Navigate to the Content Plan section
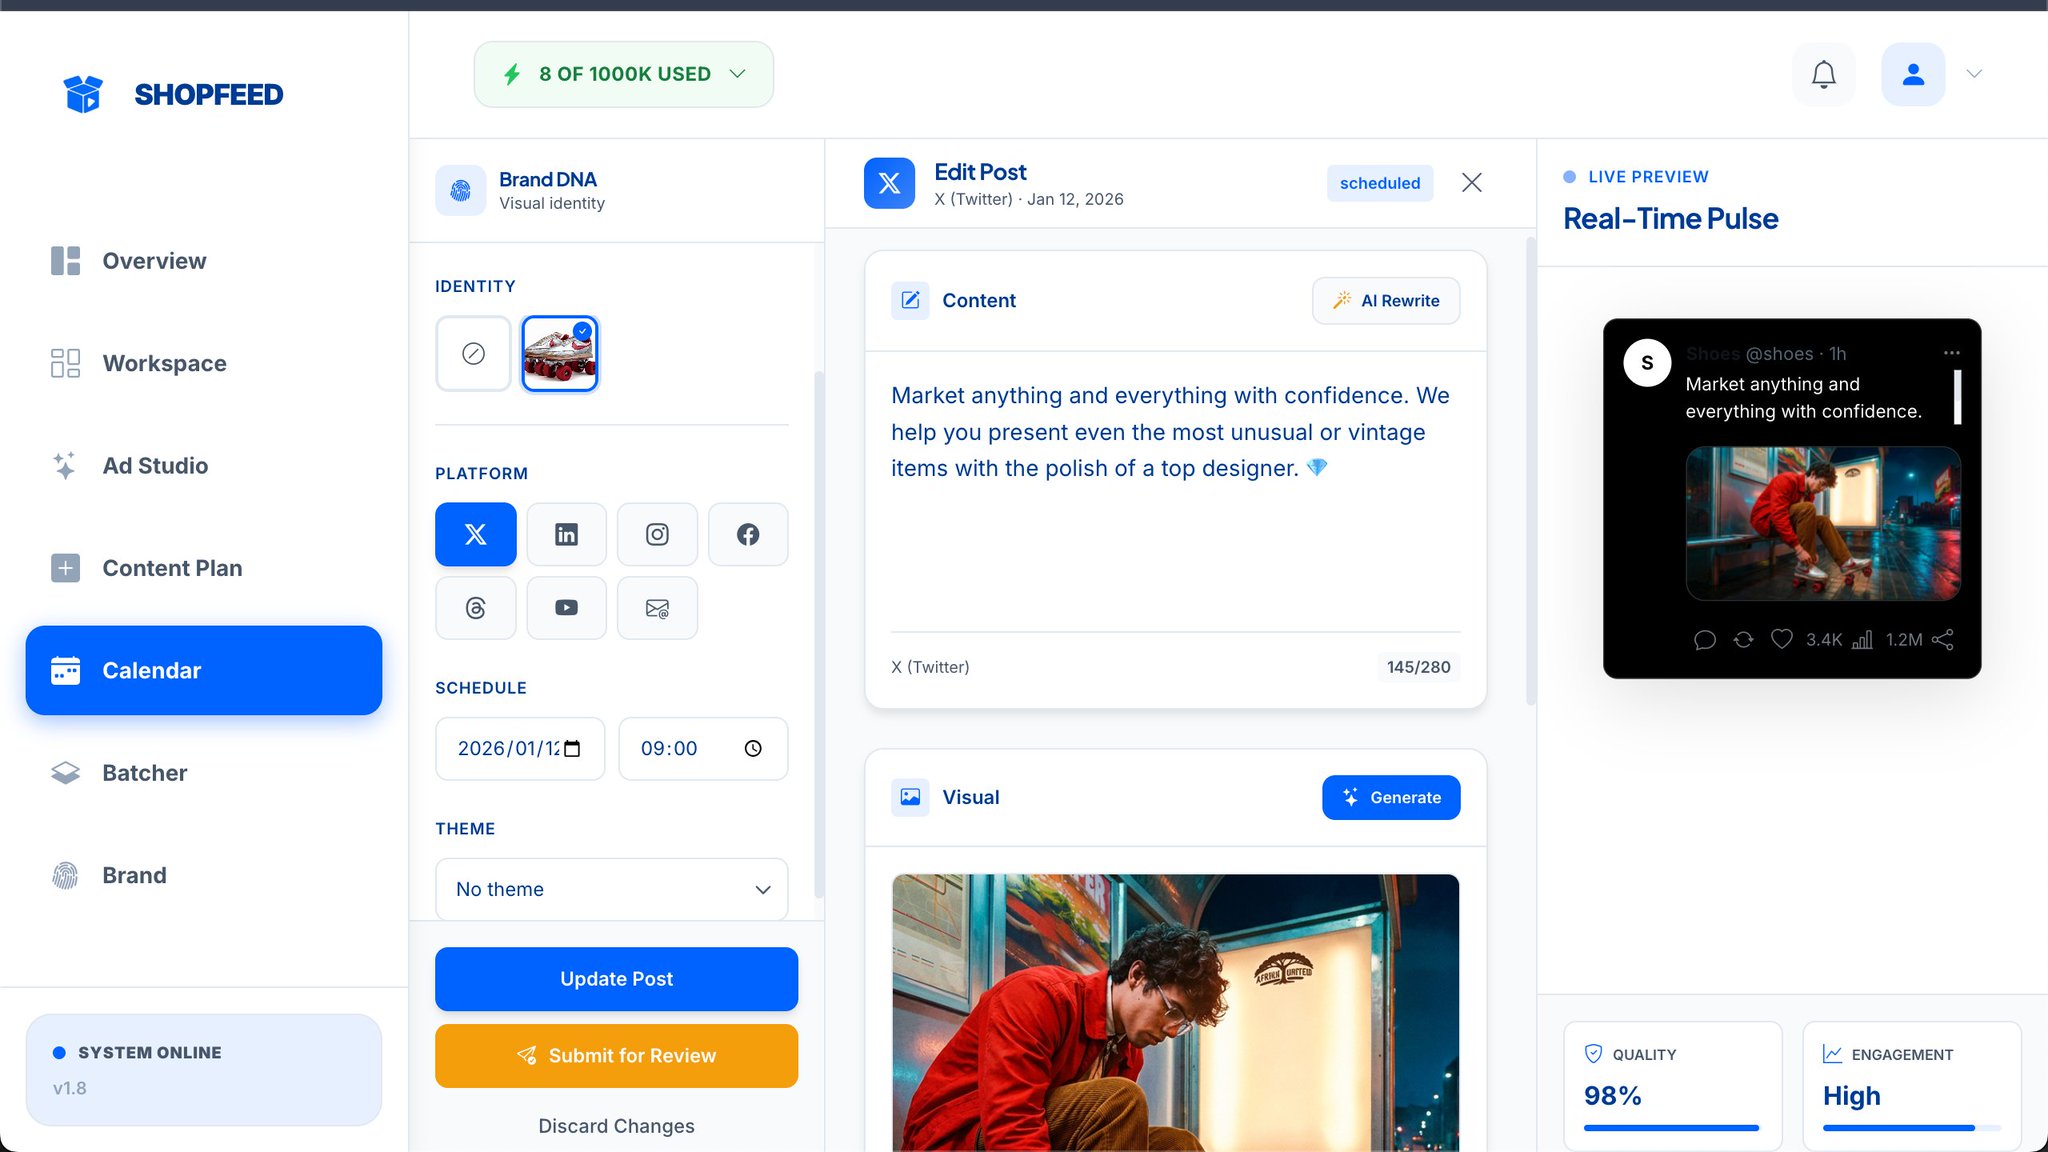Screen dimensions: 2048x1152 [x=171, y=567]
